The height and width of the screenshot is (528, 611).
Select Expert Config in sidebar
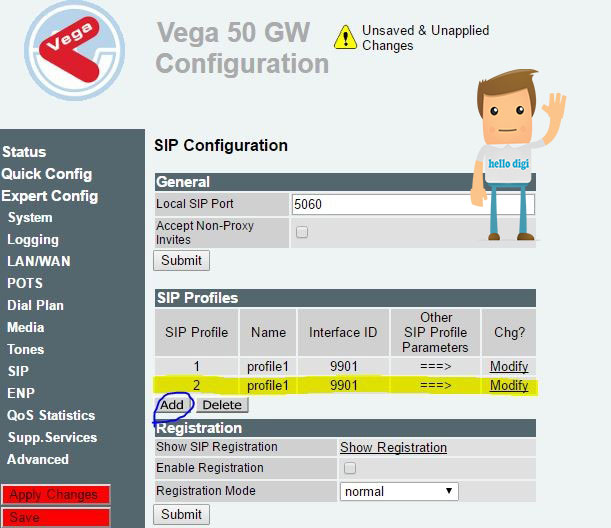pyautogui.click(x=50, y=196)
